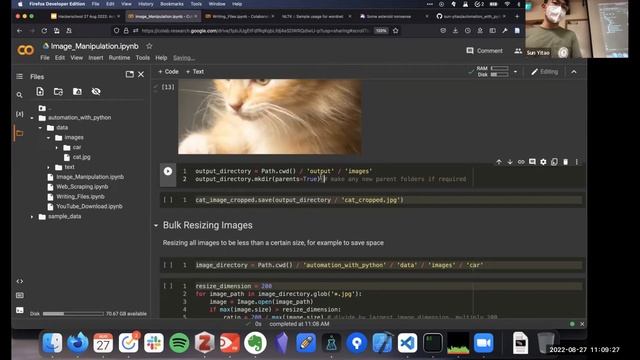Go back in the browser
Screen dimensions: 640x360
[20, 31]
